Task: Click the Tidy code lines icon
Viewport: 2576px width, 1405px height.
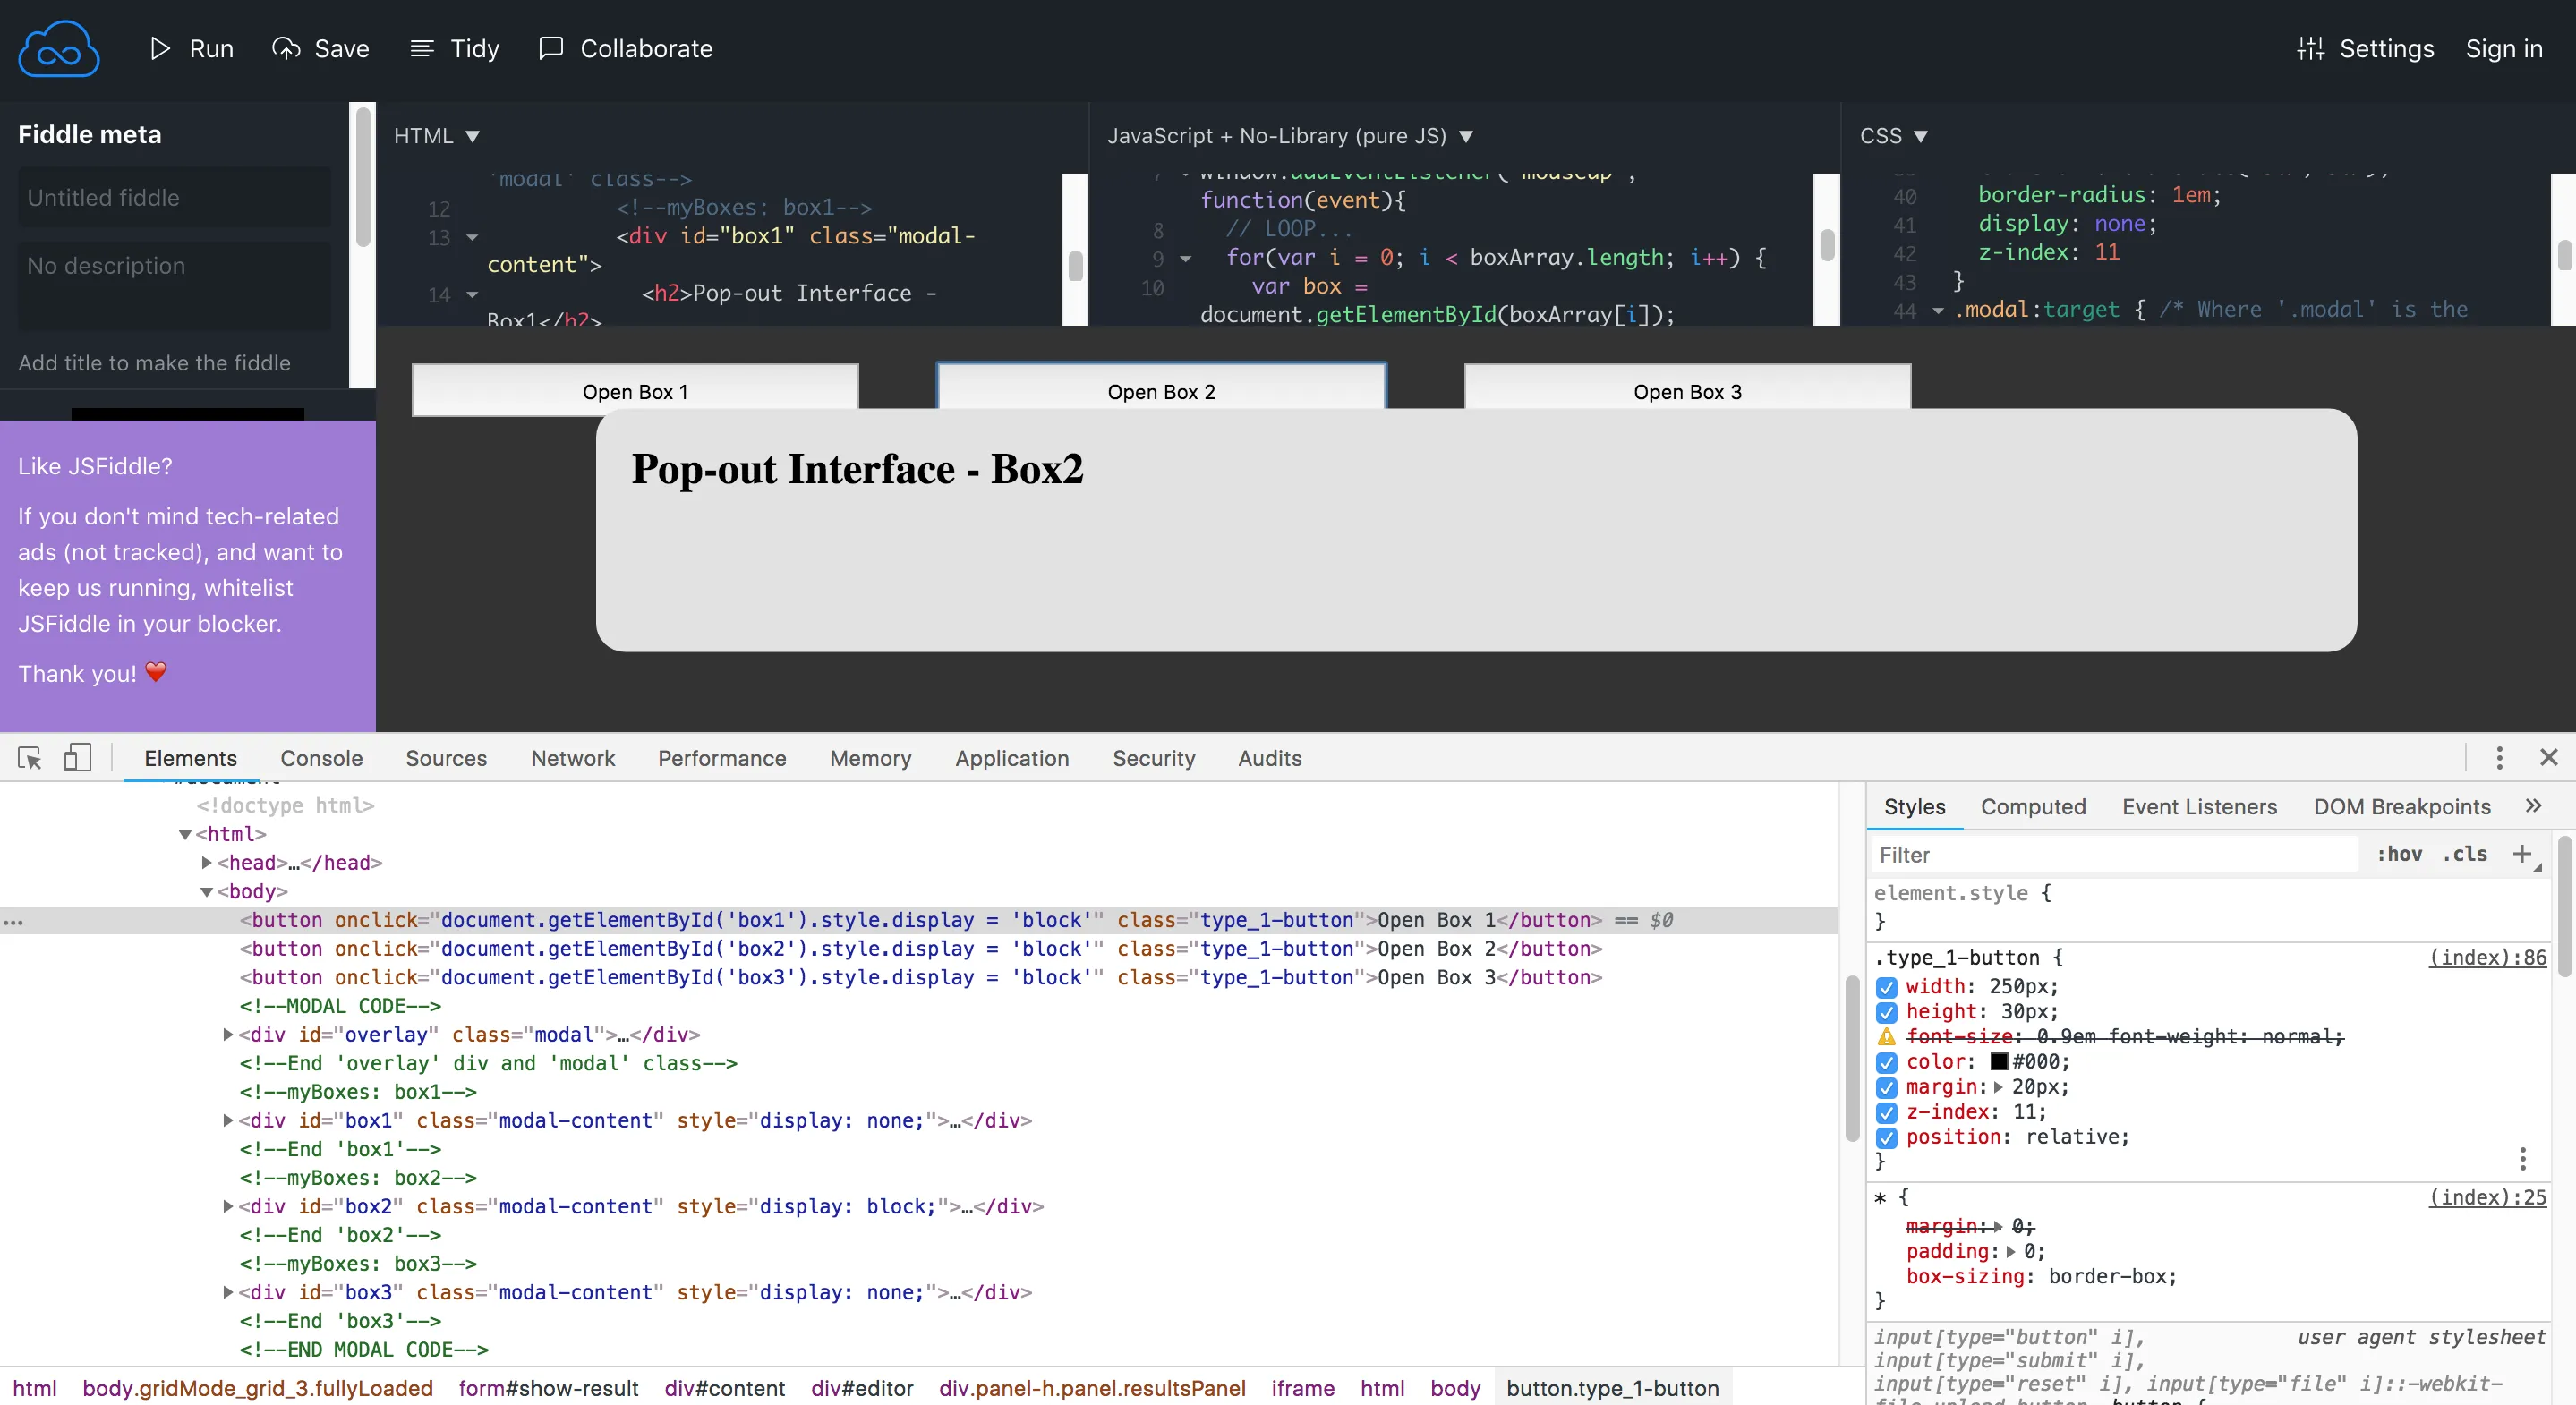Action: pyautogui.click(x=422, y=48)
